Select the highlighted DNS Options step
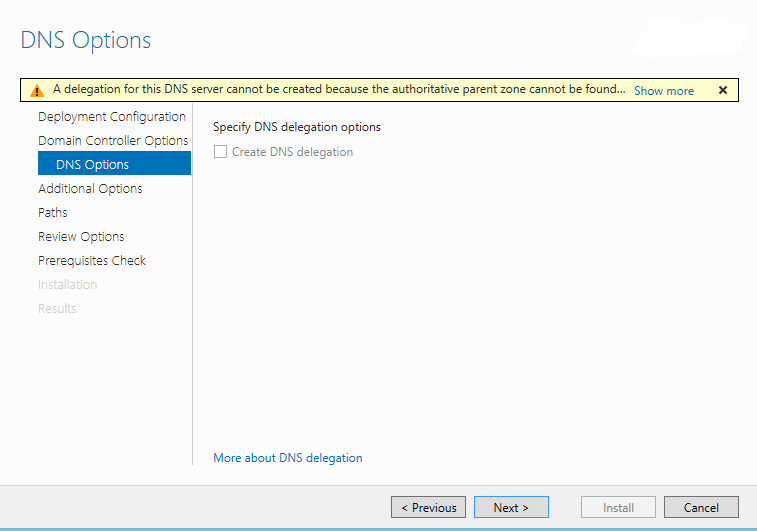 coord(93,165)
